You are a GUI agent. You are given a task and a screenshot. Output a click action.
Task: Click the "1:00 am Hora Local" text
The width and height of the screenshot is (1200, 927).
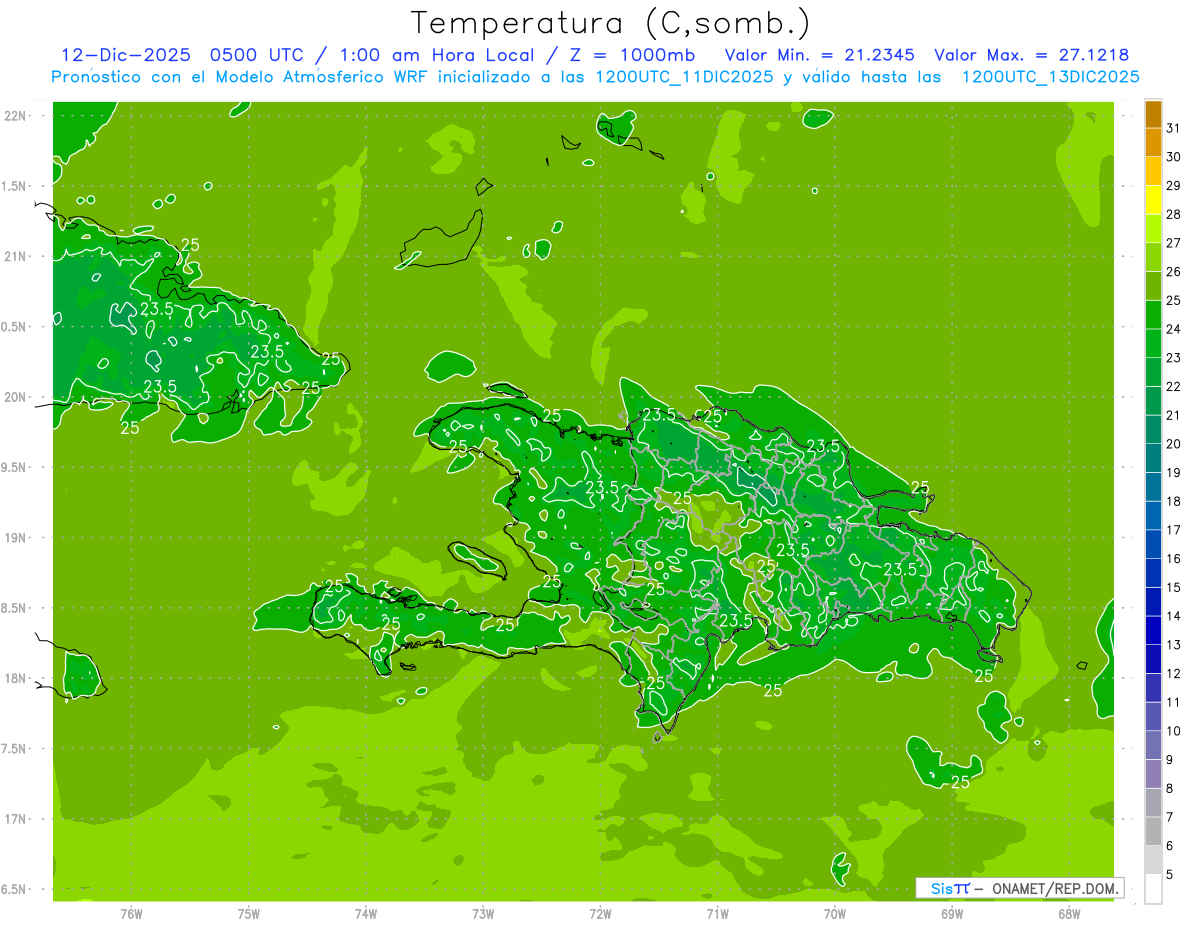tap(435, 55)
